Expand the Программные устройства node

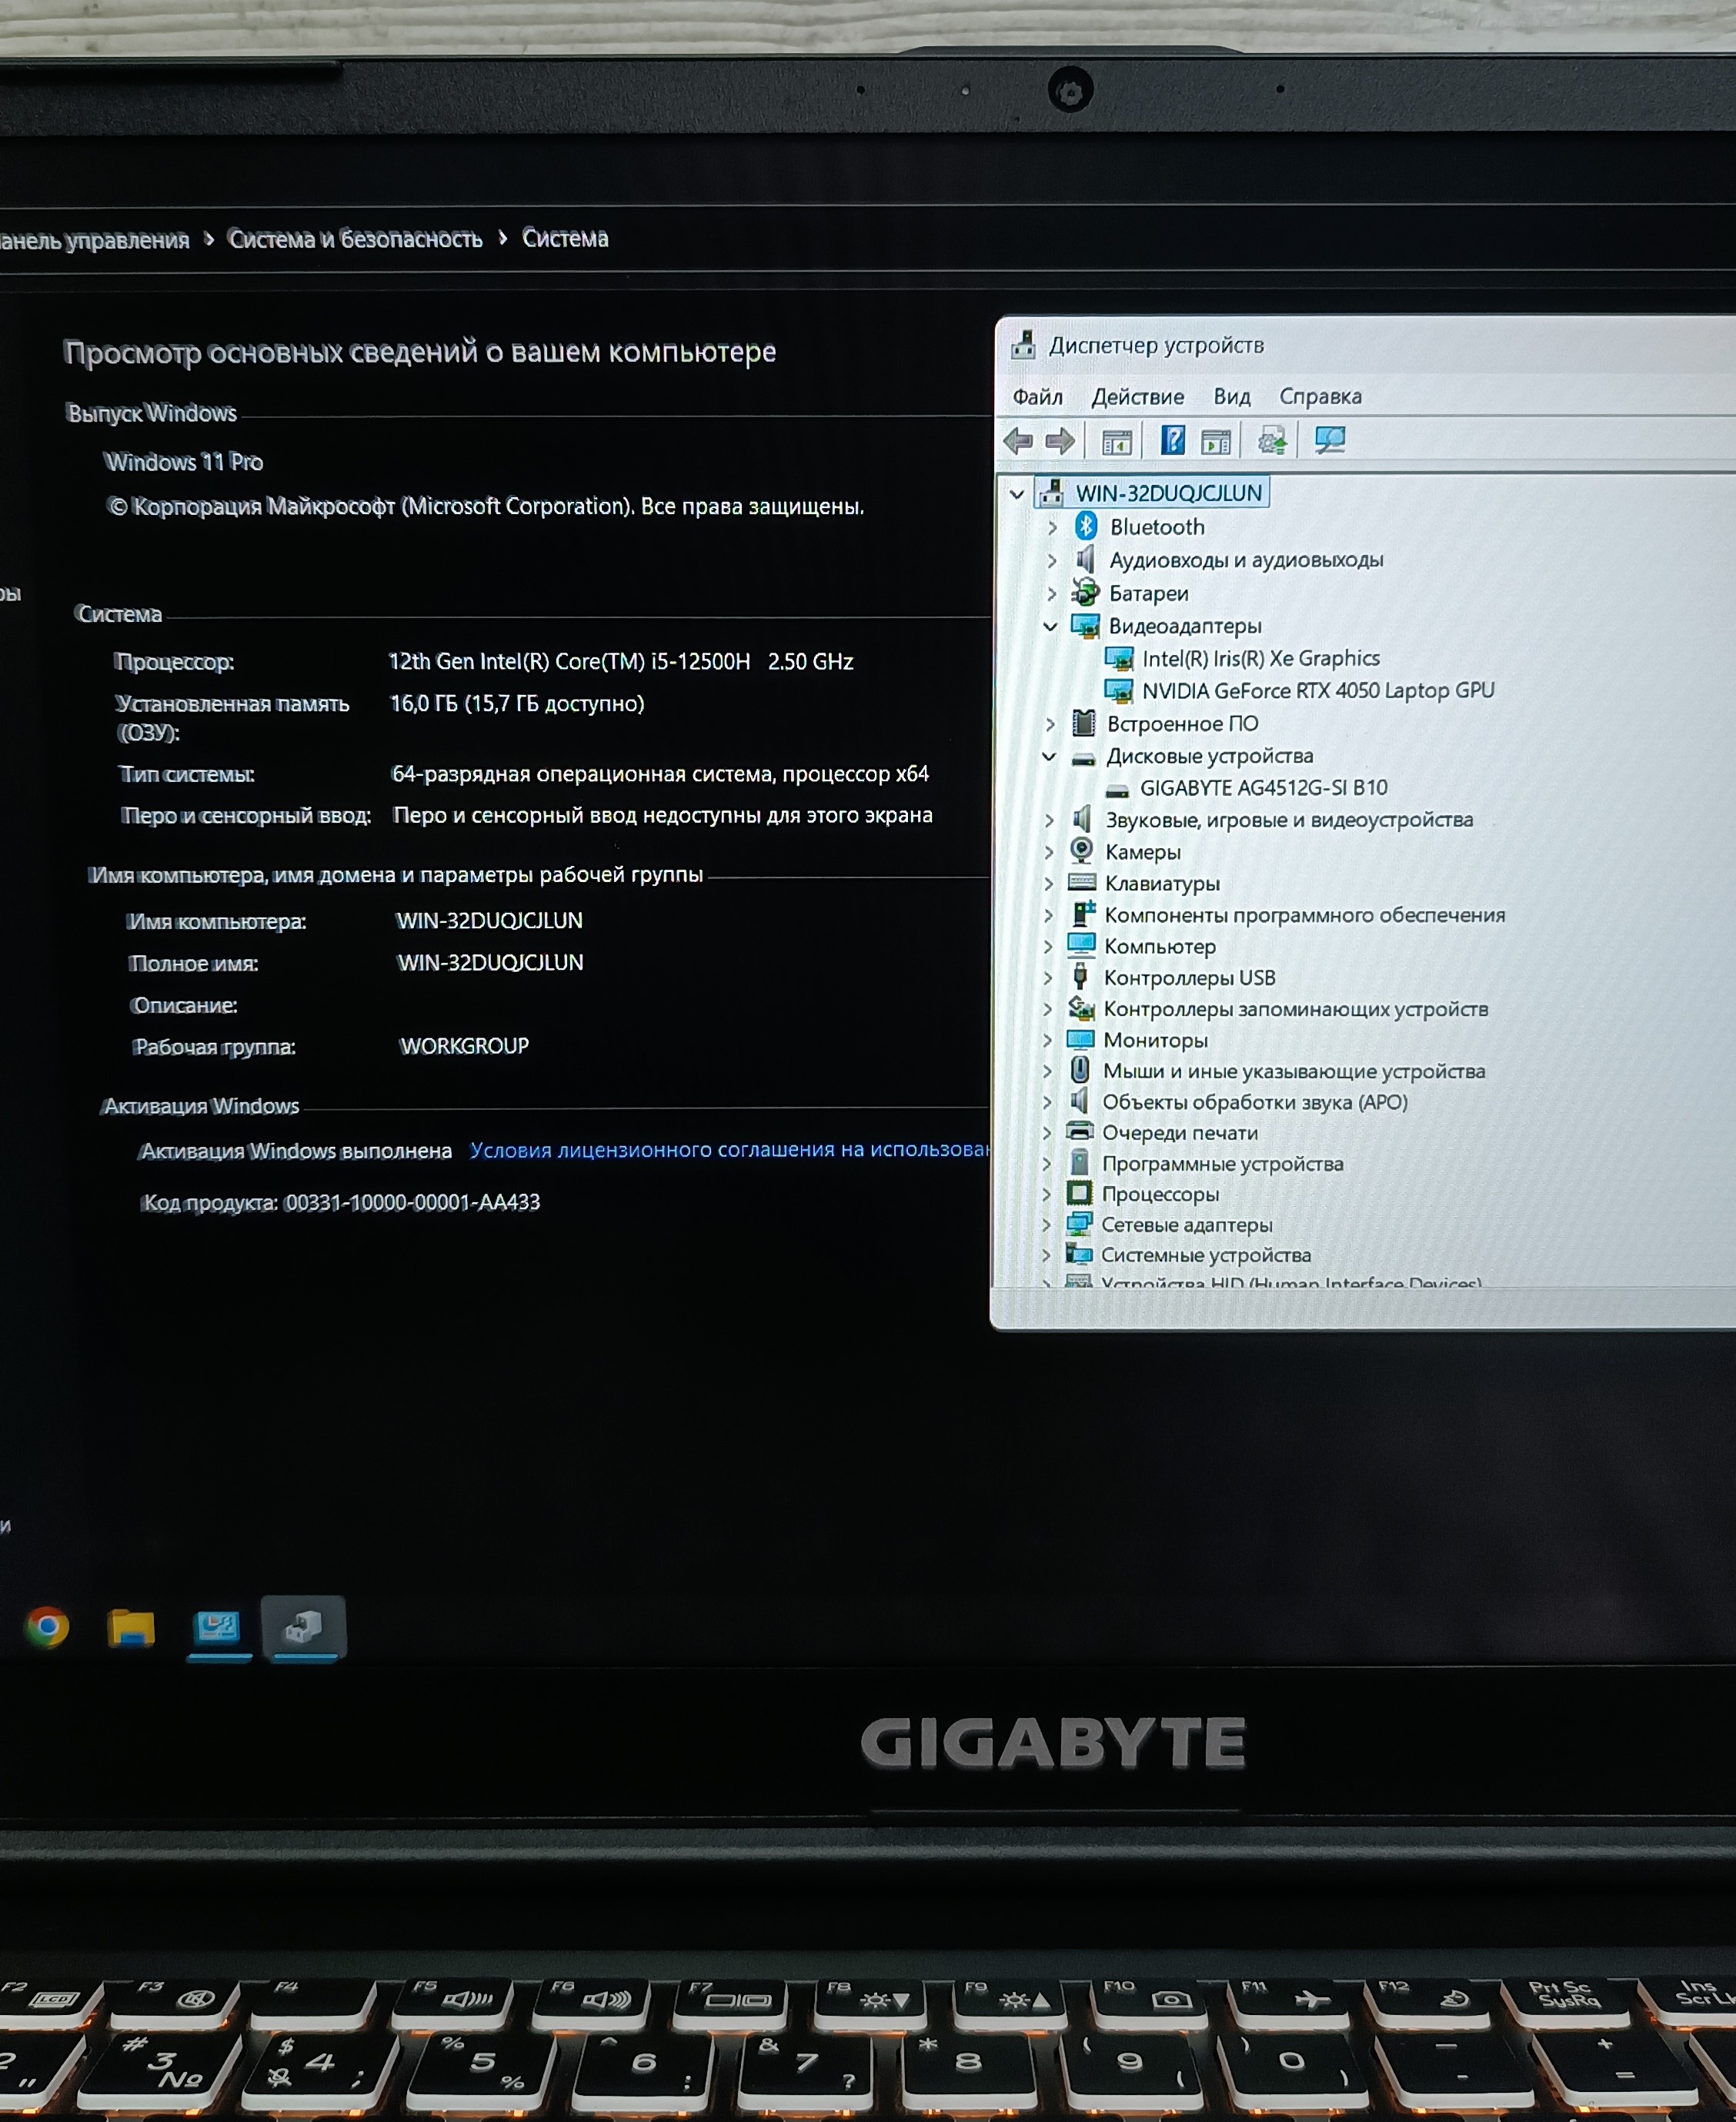1046,1163
